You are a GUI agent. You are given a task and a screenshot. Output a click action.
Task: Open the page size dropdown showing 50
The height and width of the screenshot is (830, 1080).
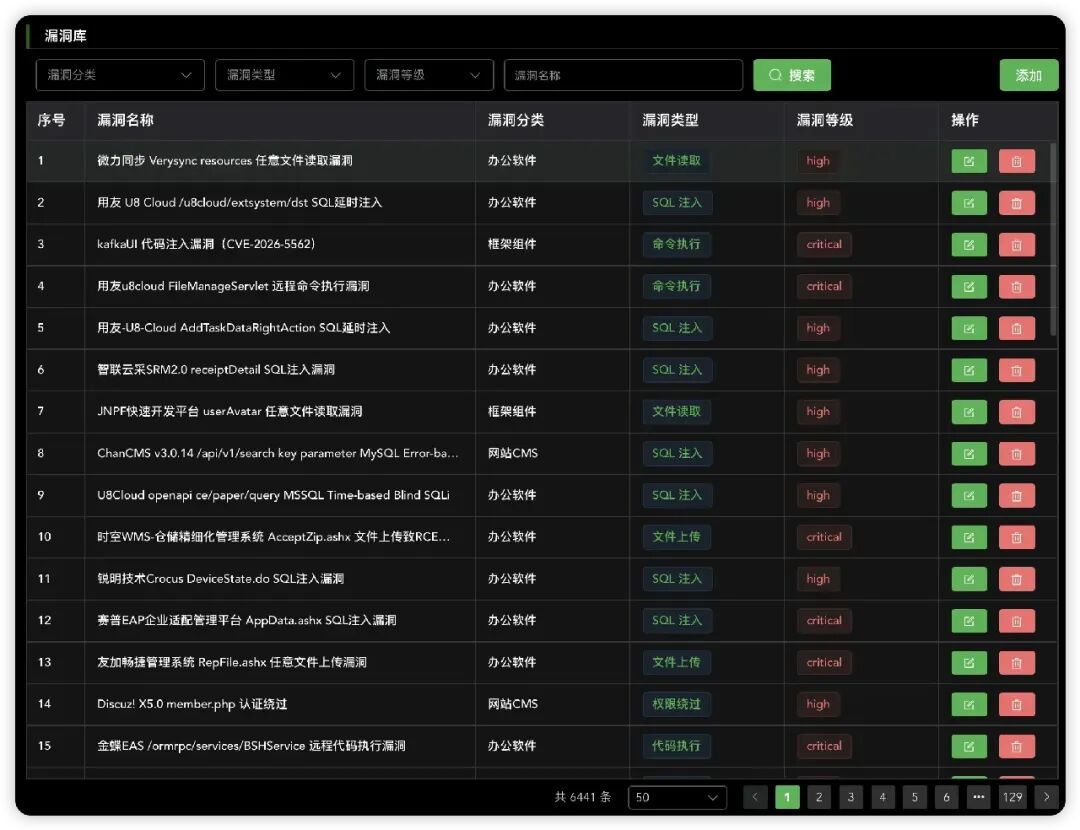tap(677, 797)
